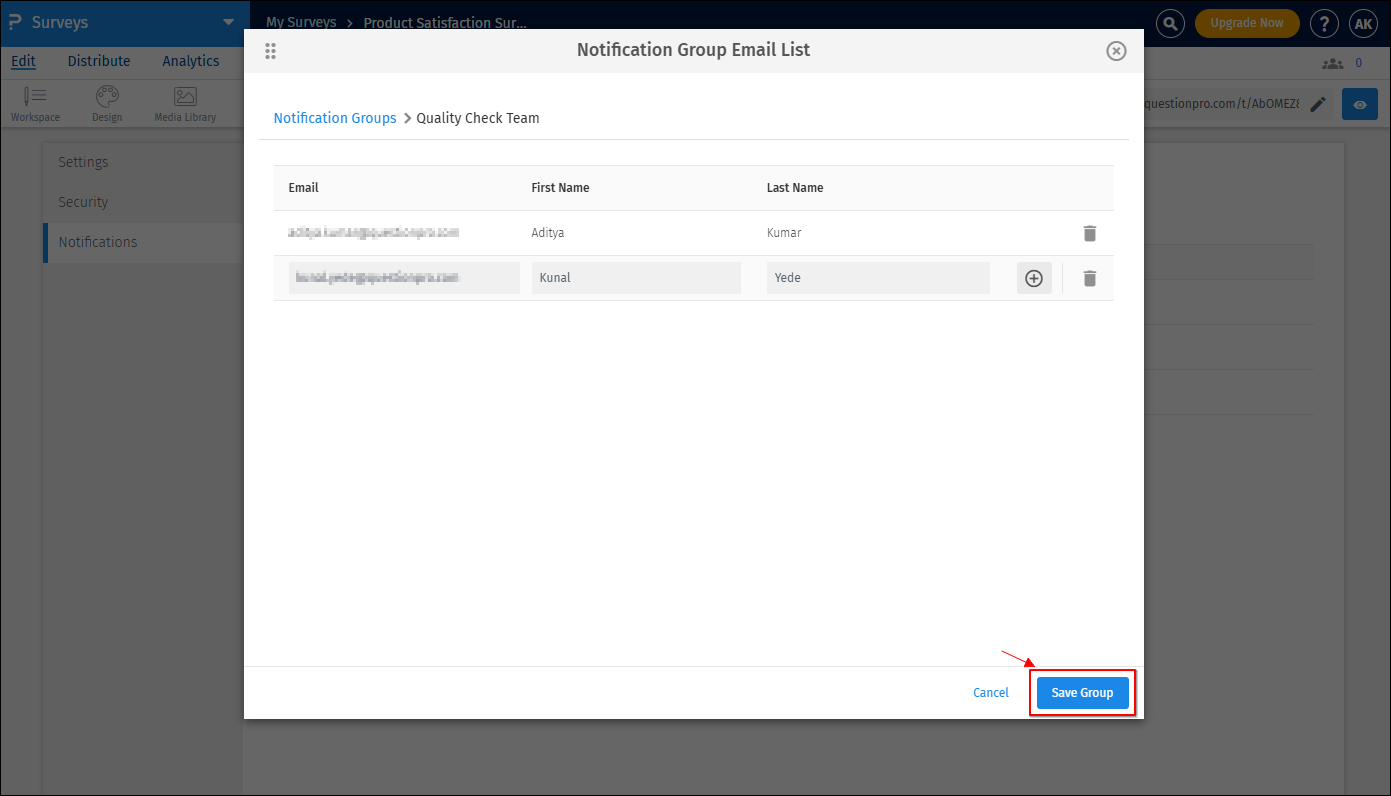Viewport: 1391px width, 796px height.
Task: Click the Product Satisfaction Survey breadcrumb
Action: [445, 22]
